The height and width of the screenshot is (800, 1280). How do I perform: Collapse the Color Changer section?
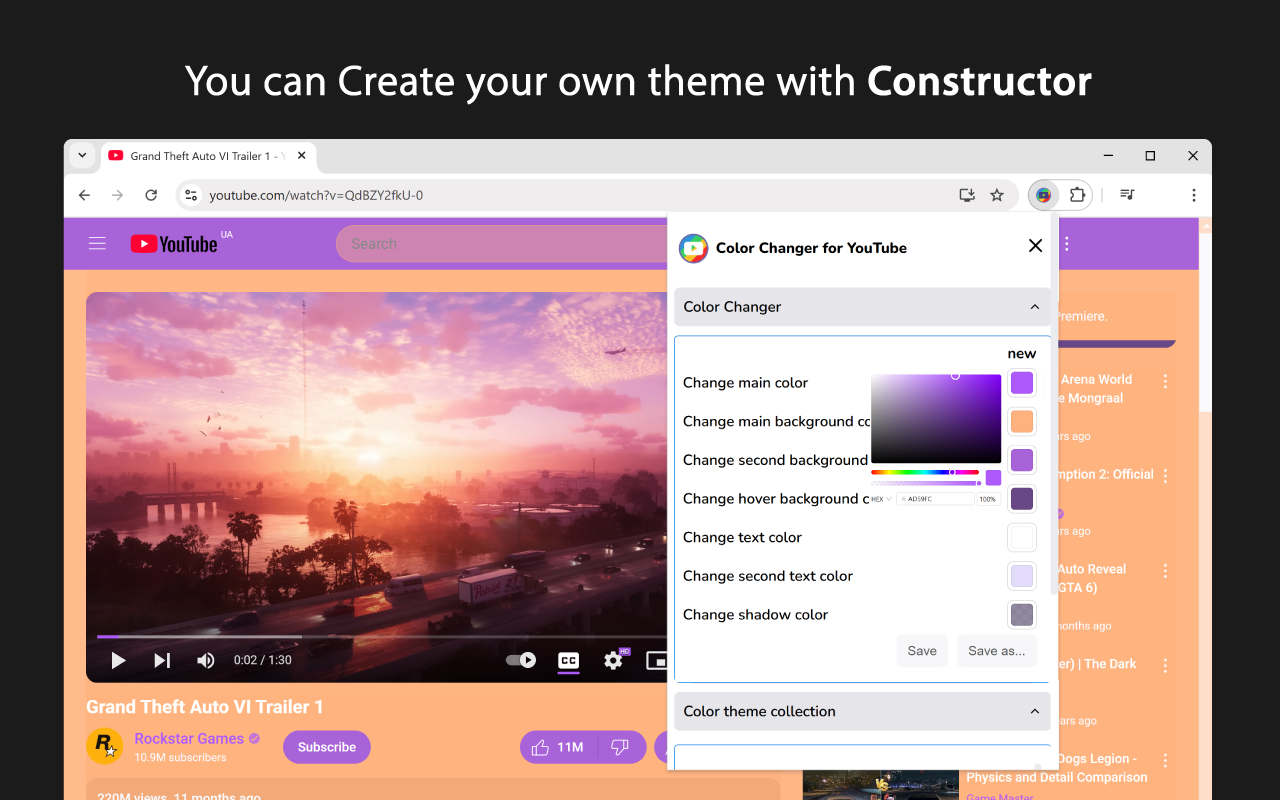[x=1035, y=307]
